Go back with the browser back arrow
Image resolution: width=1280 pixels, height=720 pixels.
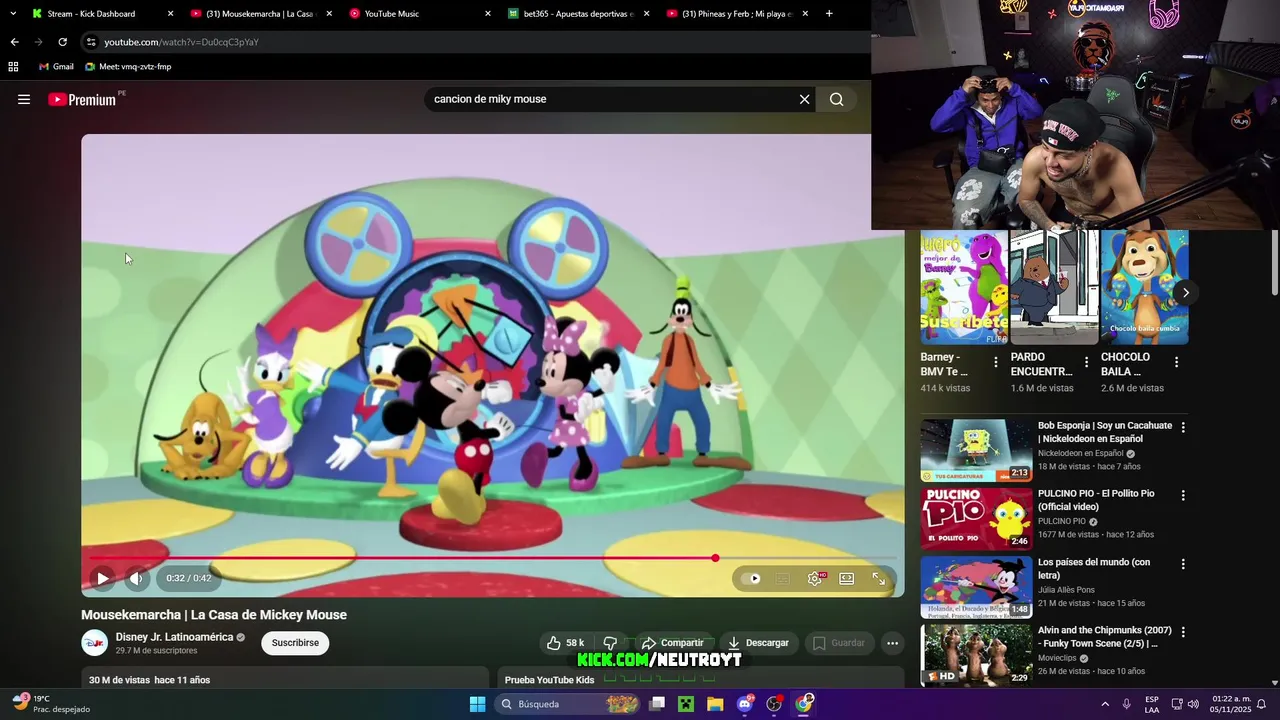pos(14,42)
